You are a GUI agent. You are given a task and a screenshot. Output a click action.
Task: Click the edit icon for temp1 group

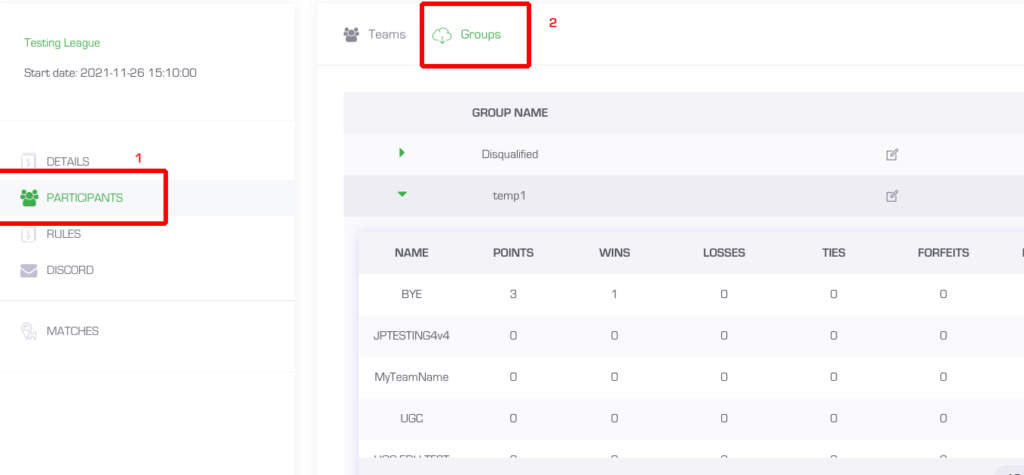point(892,196)
